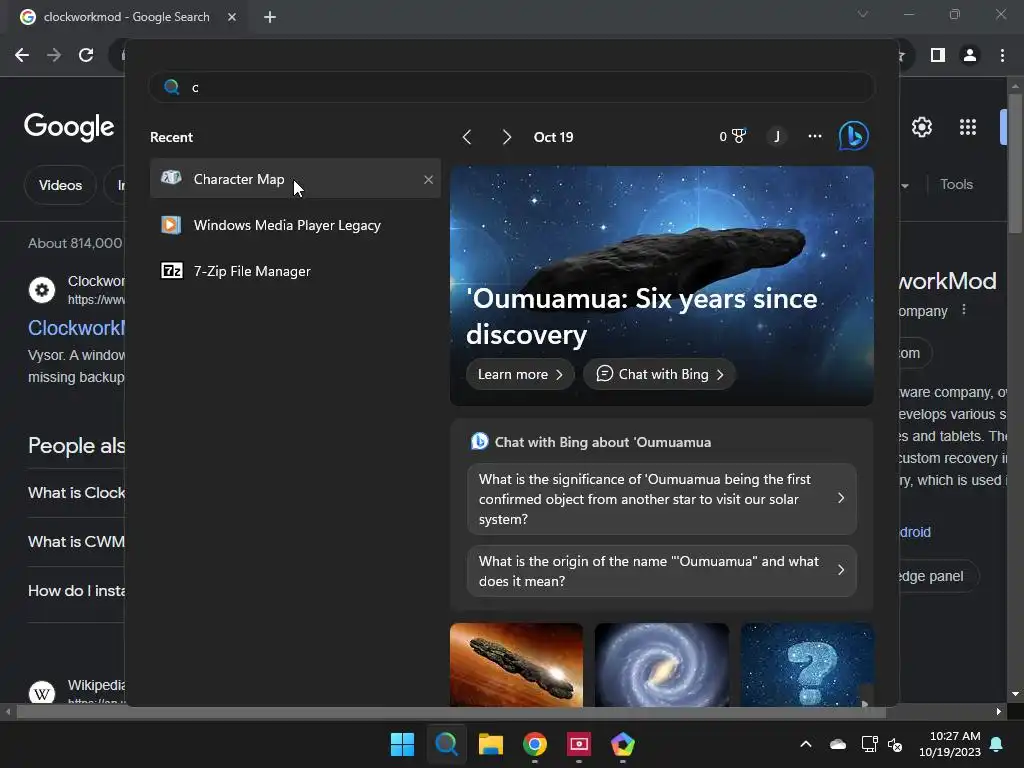Open account J profile button
The height and width of the screenshot is (768, 1024).
(x=776, y=136)
